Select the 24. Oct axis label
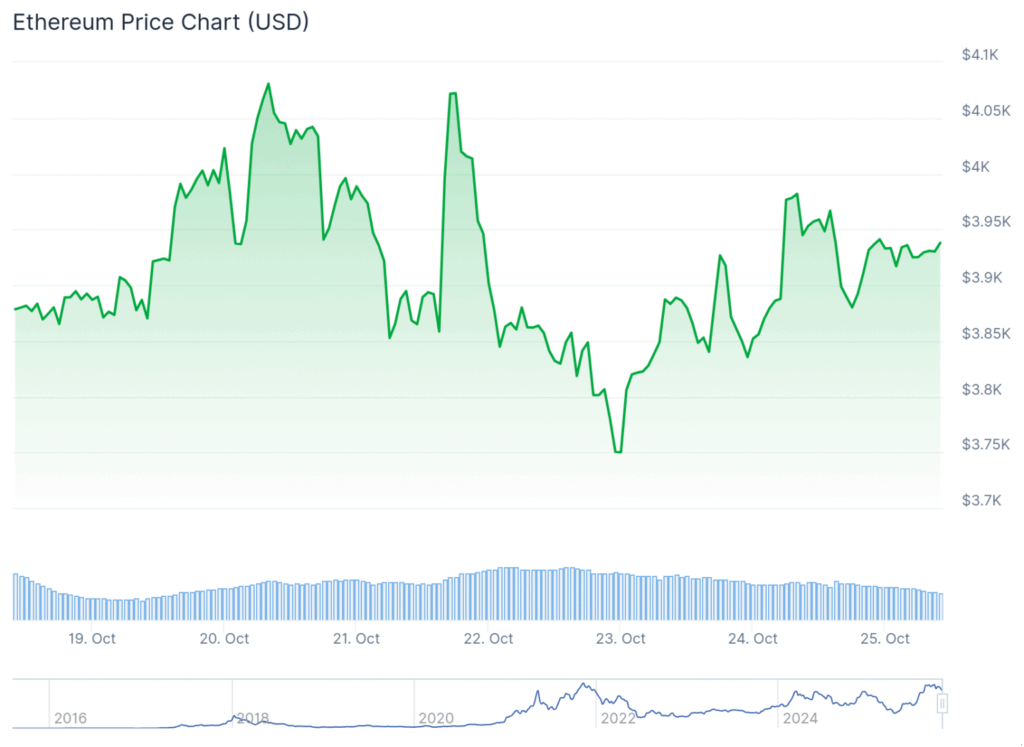Image resolution: width=1024 pixels, height=747 pixels. (753, 638)
